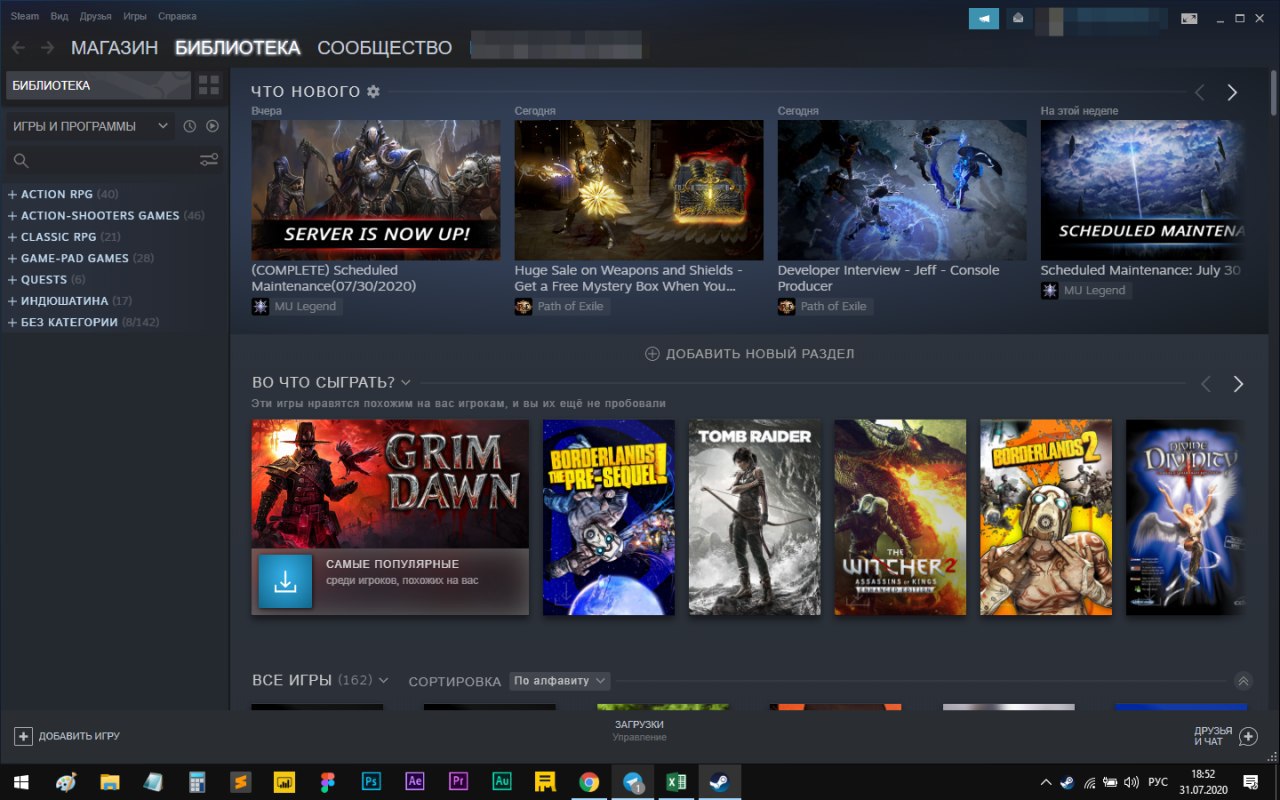Open Google Chrome from the taskbar
1280x800 pixels.
pos(589,782)
